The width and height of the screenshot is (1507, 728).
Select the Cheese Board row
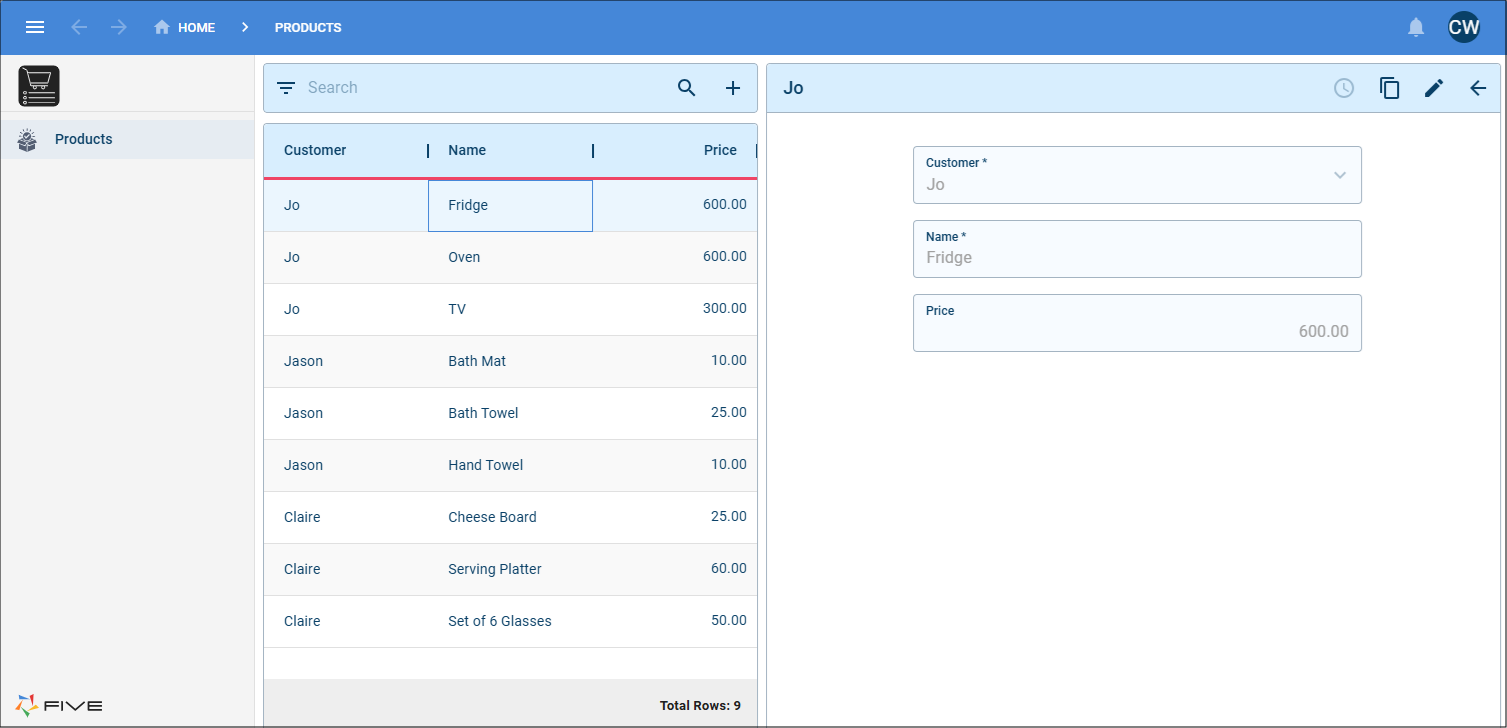[510, 517]
